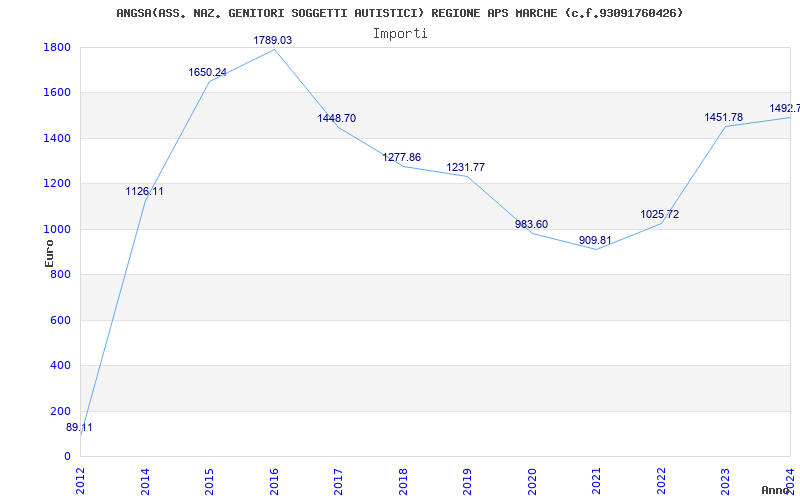Click the 1277.86 data label
The height and width of the screenshot is (500, 800).
click(x=402, y=157)
